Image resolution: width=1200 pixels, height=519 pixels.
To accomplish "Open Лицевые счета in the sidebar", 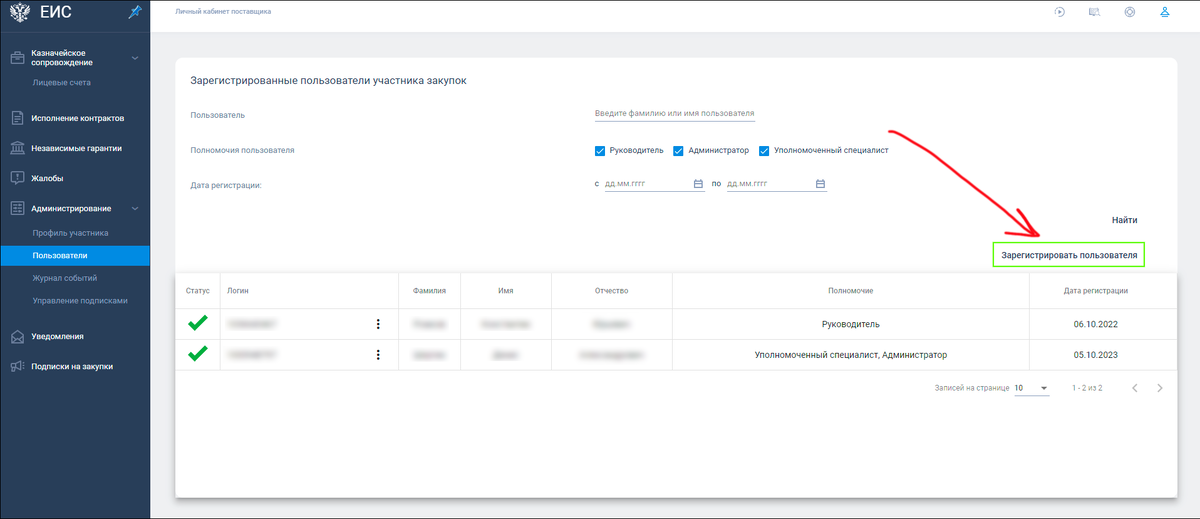I will point(62,82).
